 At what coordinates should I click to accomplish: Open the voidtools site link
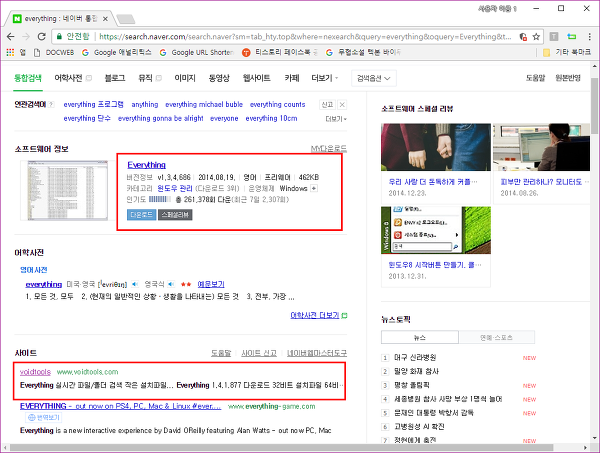[35, 372]
